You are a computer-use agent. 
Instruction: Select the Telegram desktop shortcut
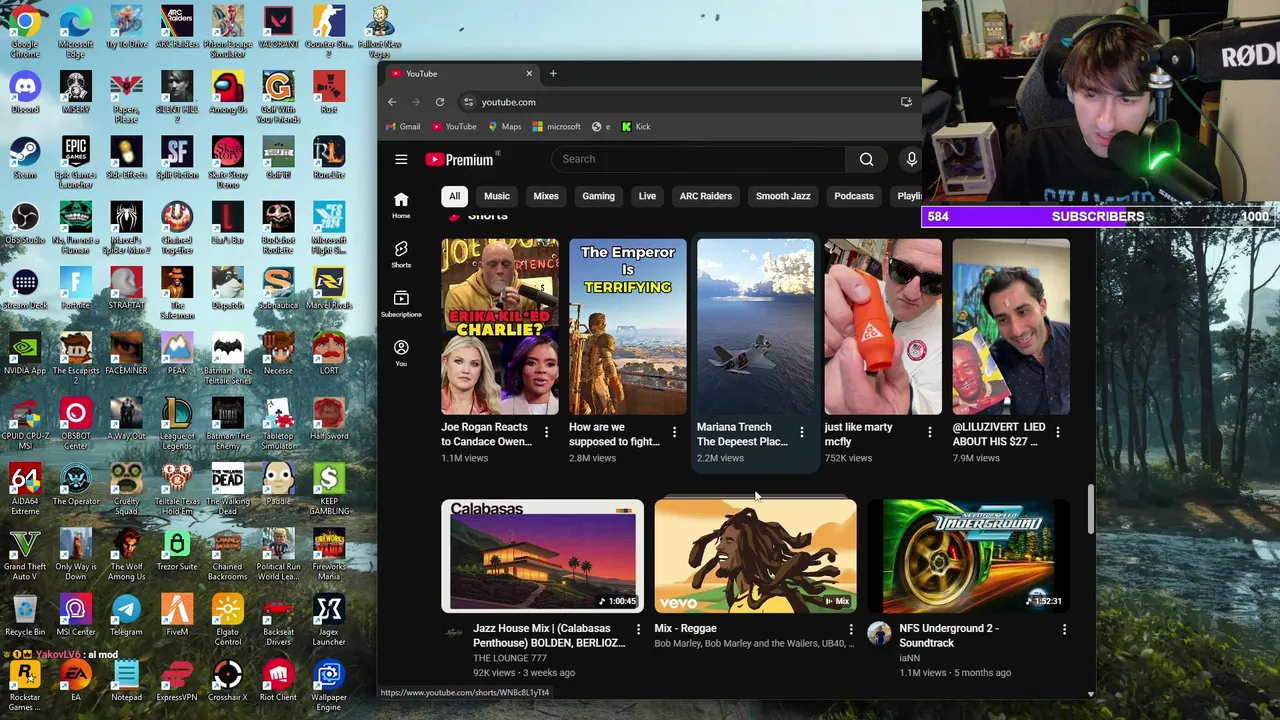click(126, 616)
